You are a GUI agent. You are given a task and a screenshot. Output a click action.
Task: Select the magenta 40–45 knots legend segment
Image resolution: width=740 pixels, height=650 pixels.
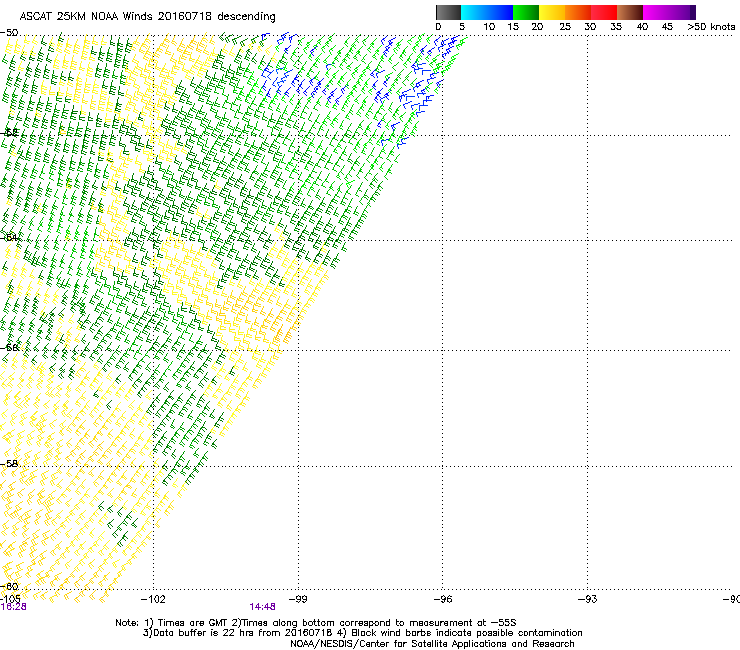[656, 12]
